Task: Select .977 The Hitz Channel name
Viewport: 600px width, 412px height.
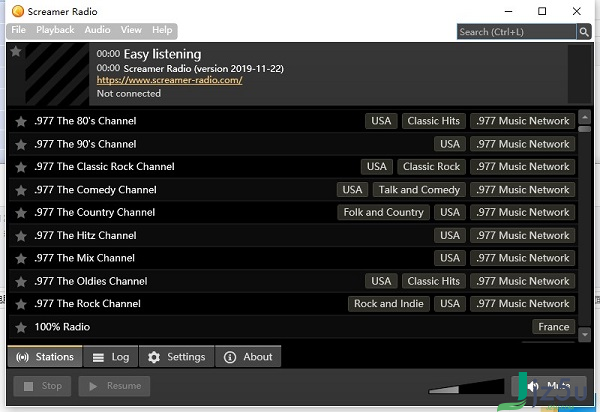Action: (85, 235)
